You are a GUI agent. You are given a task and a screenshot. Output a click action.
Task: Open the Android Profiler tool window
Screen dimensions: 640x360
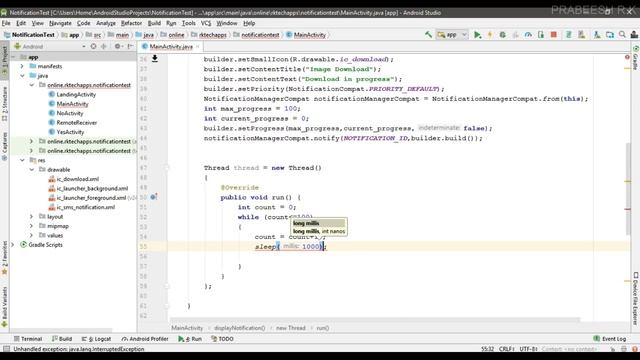click(145, 339)
